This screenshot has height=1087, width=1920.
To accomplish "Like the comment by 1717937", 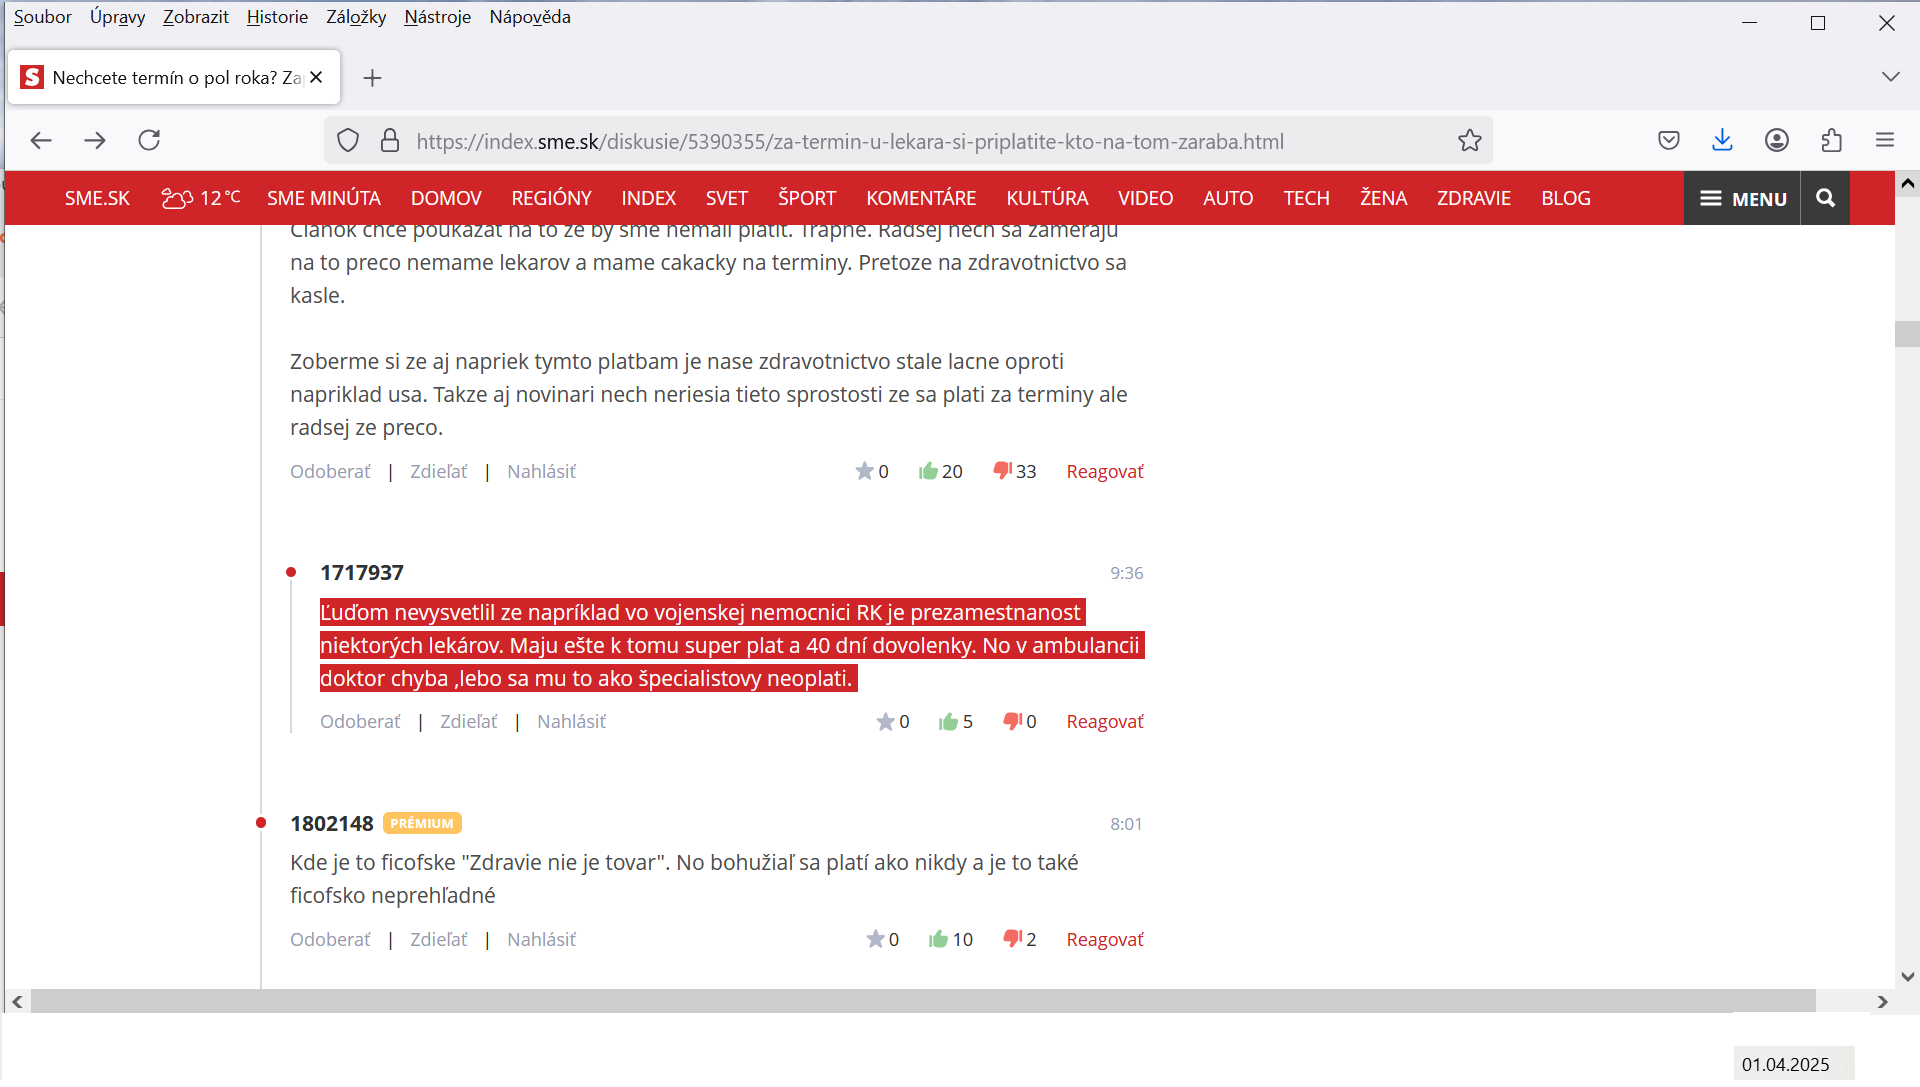I will click(948, 722).
